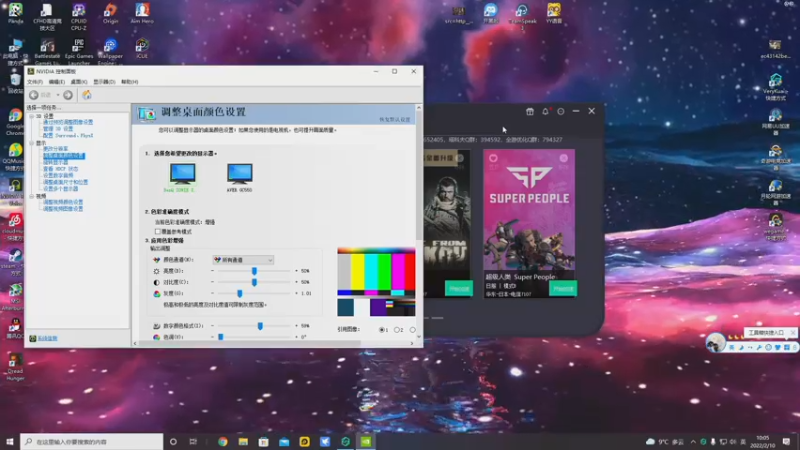This screenshot has width=800, height=450.
Task: Click the heart icon on Super People card
Action: pyautogui.click(x=493, y=158)
